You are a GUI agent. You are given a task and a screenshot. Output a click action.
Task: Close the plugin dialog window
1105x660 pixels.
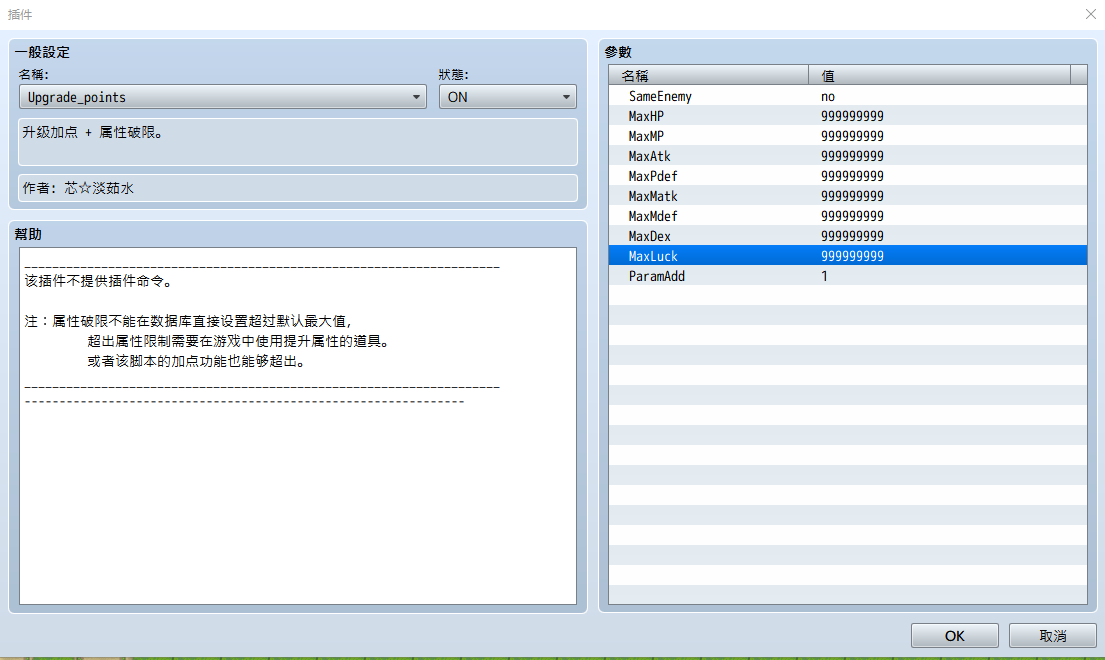pyautogui.click(x=1090, y=14)
